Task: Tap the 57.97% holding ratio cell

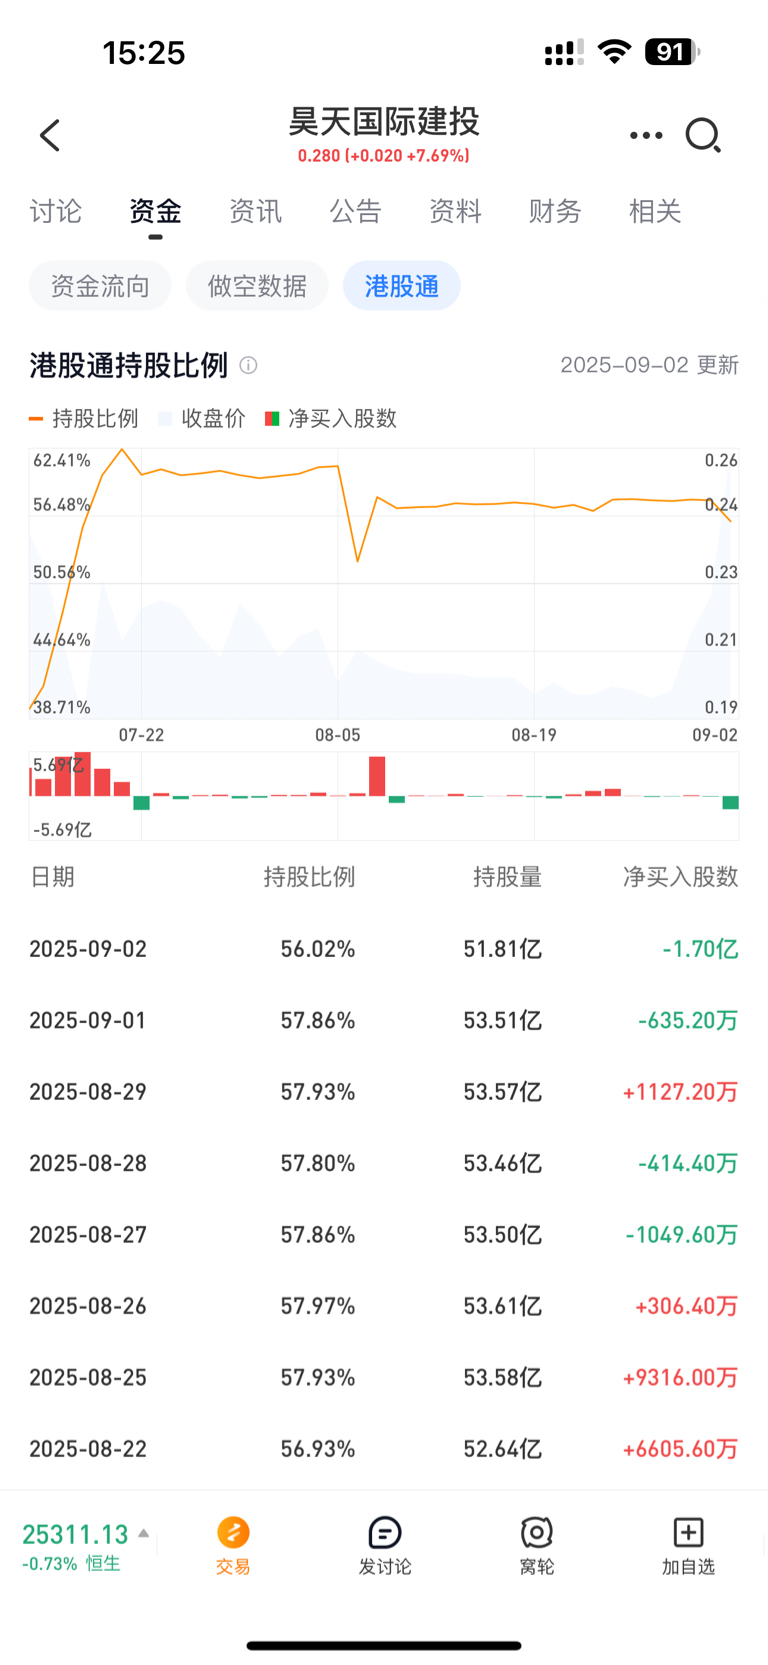Action: coord(318,1306)
